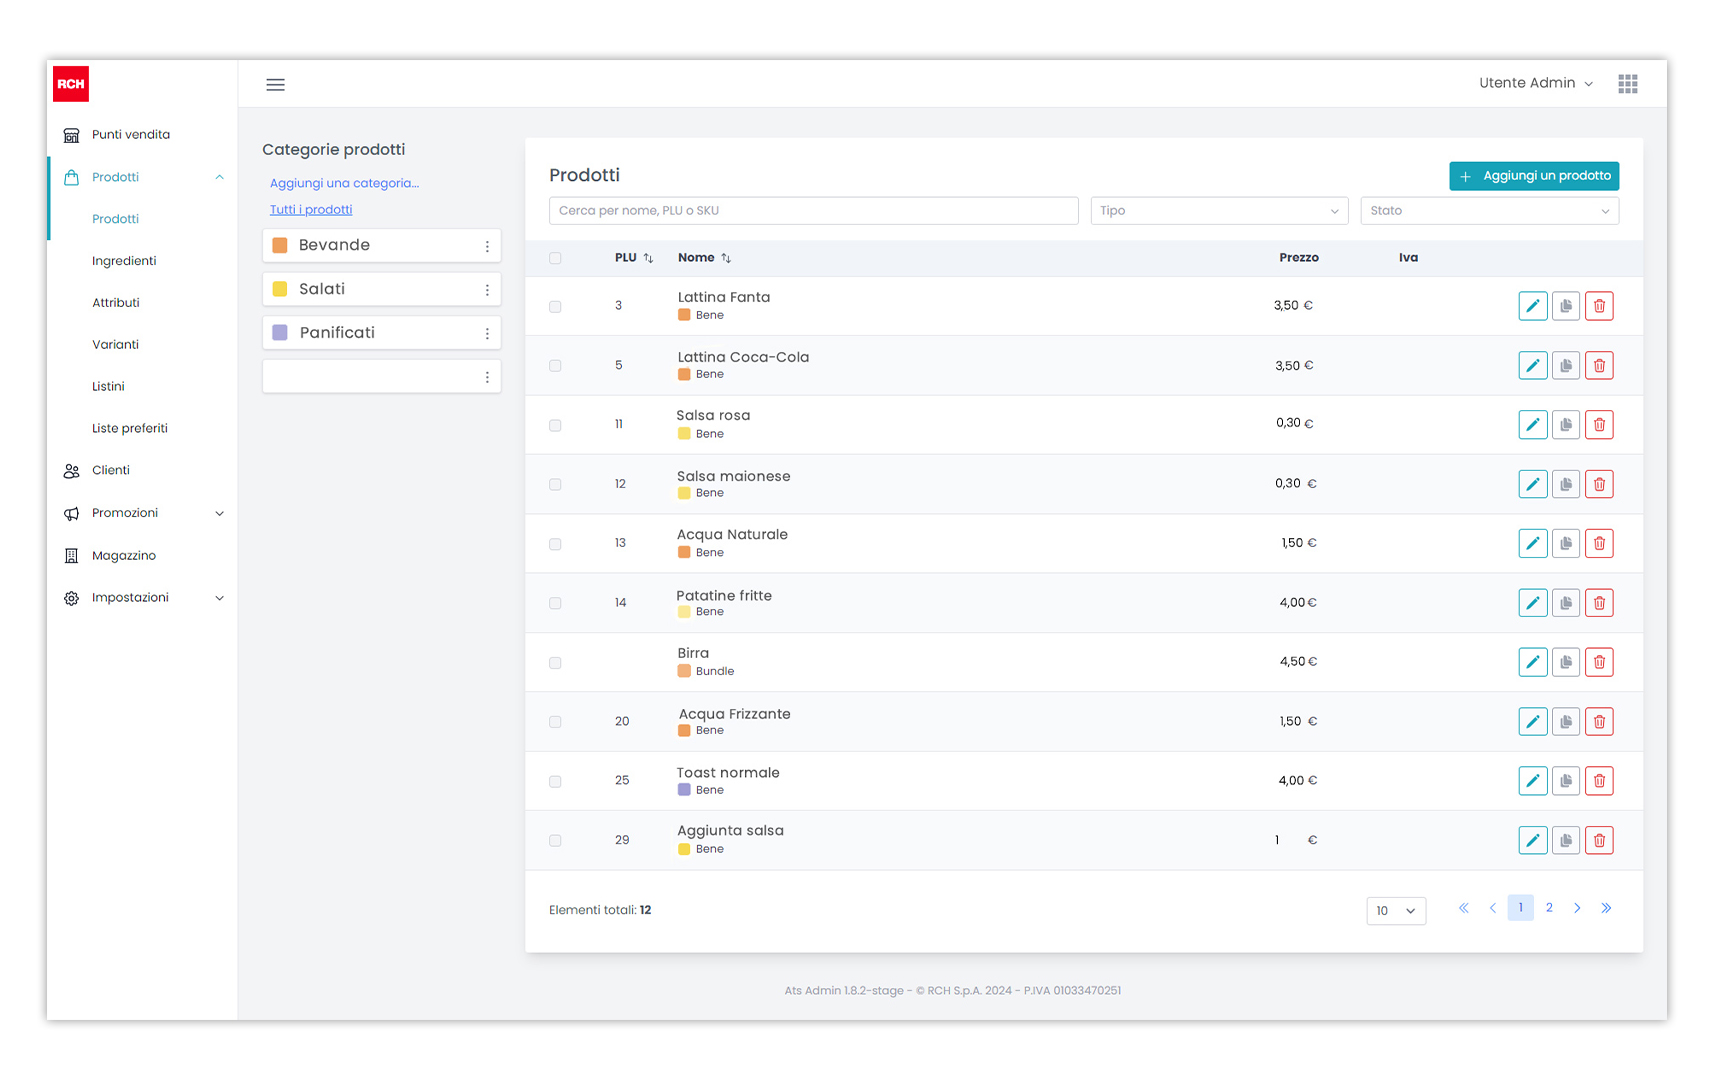Click the RCH logo
Screen dimensions: 1730x1080
[71, 84]
